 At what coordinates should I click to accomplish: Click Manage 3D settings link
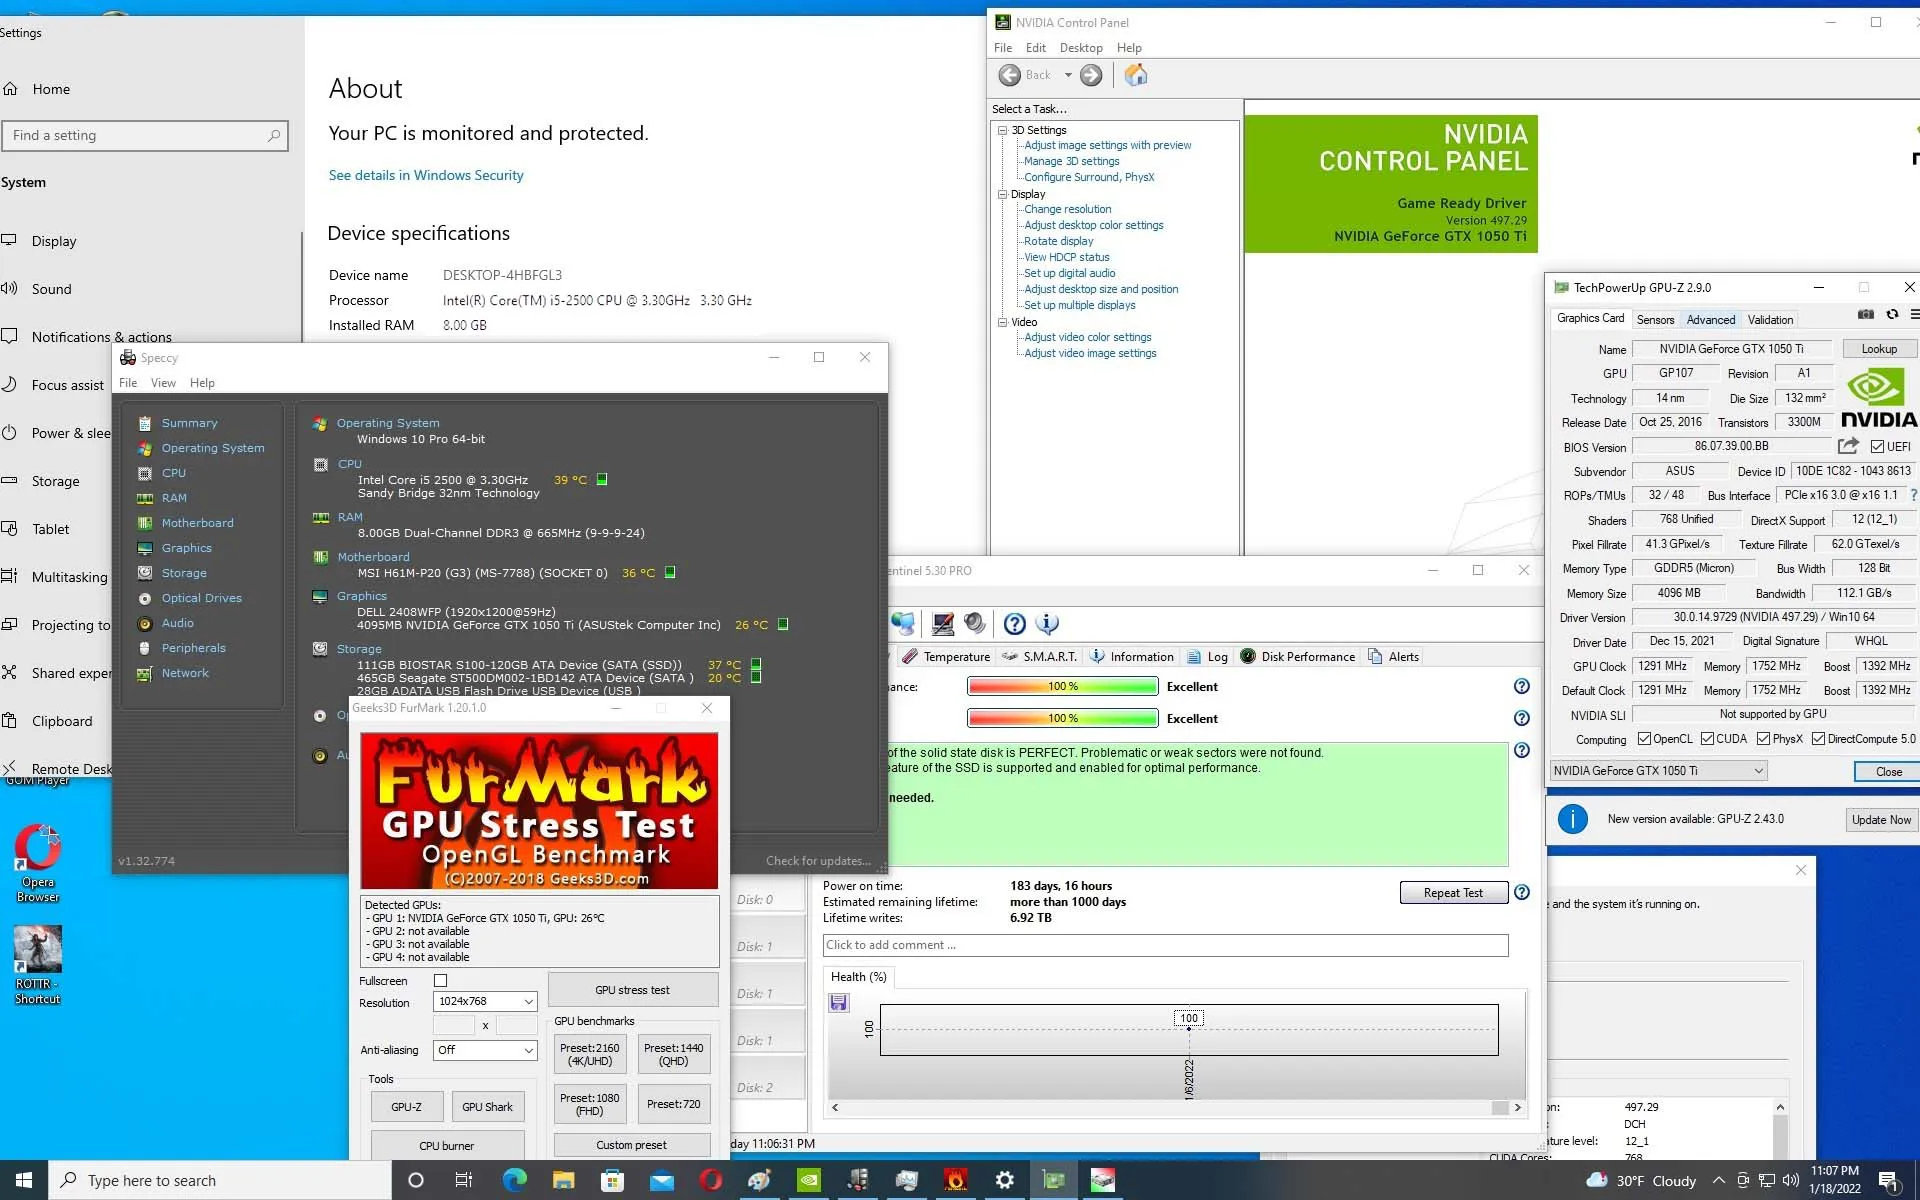1071,161
